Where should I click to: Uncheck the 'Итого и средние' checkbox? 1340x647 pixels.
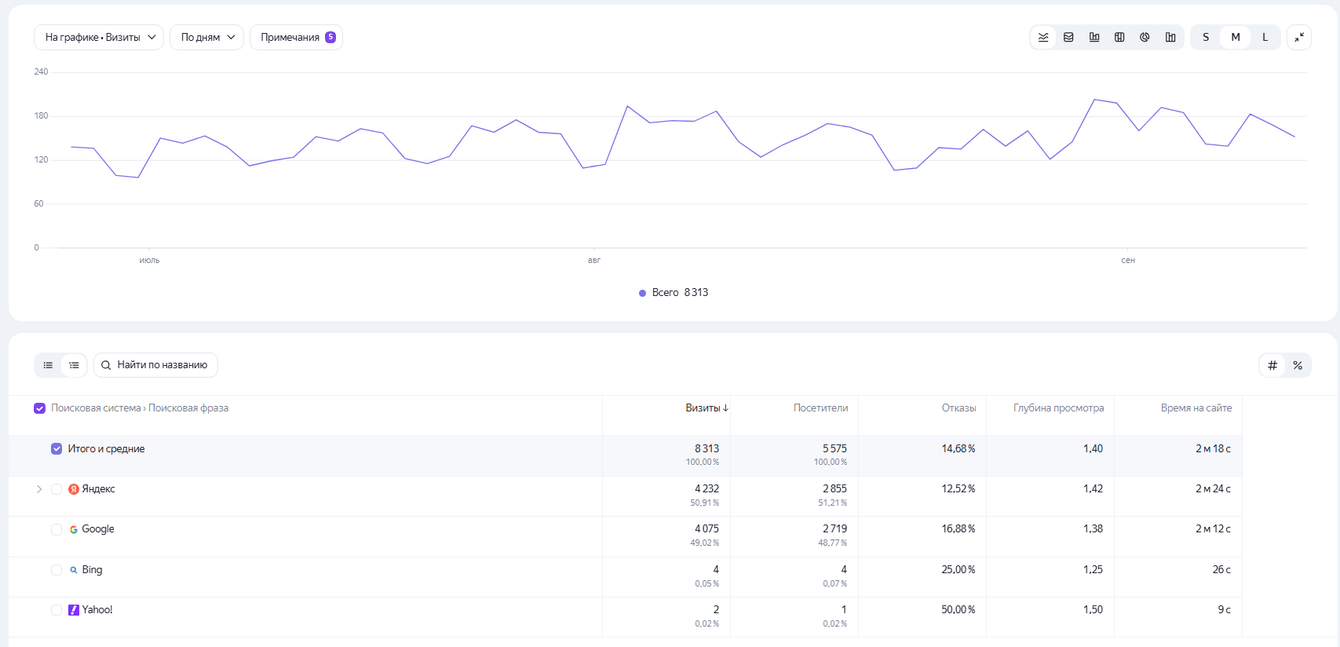[x=57, y=449]
